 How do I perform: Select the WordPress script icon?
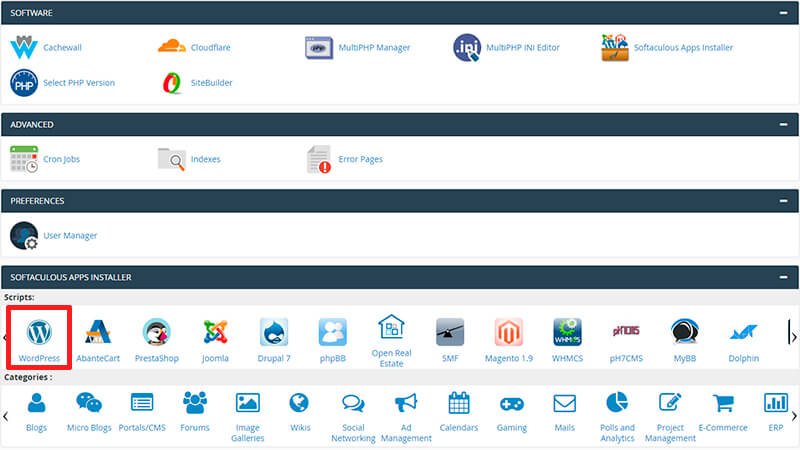coord(39,332)
